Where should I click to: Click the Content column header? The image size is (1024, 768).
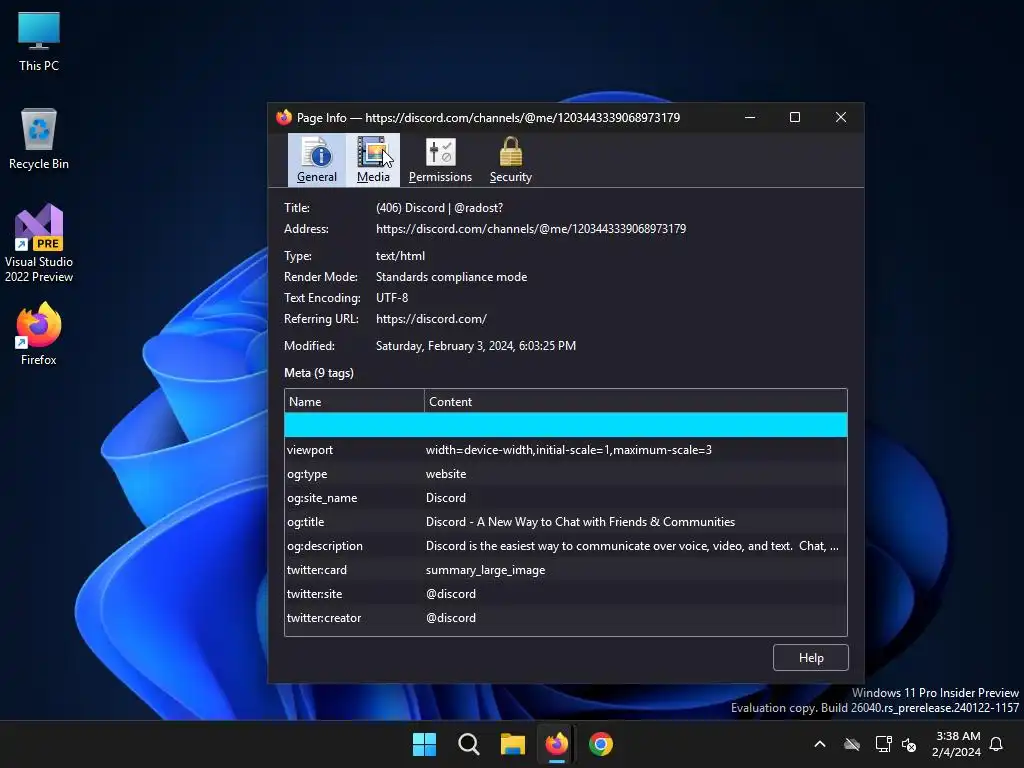click(635, 402)
